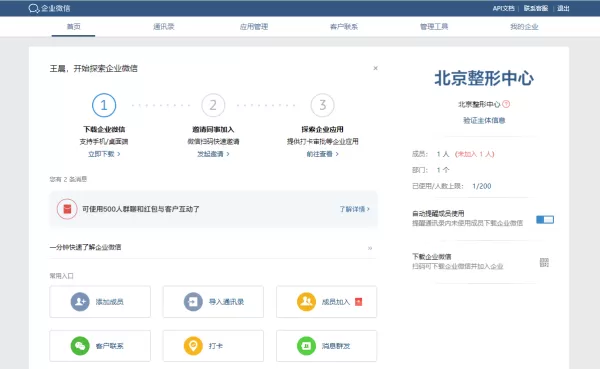Click the 探索企业应用 step title
The width and height of the screenshot is (600, 369).
322,129
